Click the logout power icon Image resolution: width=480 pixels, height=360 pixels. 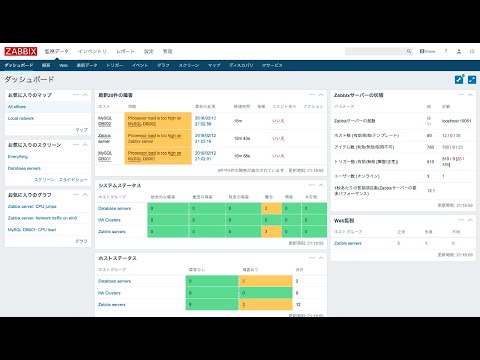click(472, 51)
